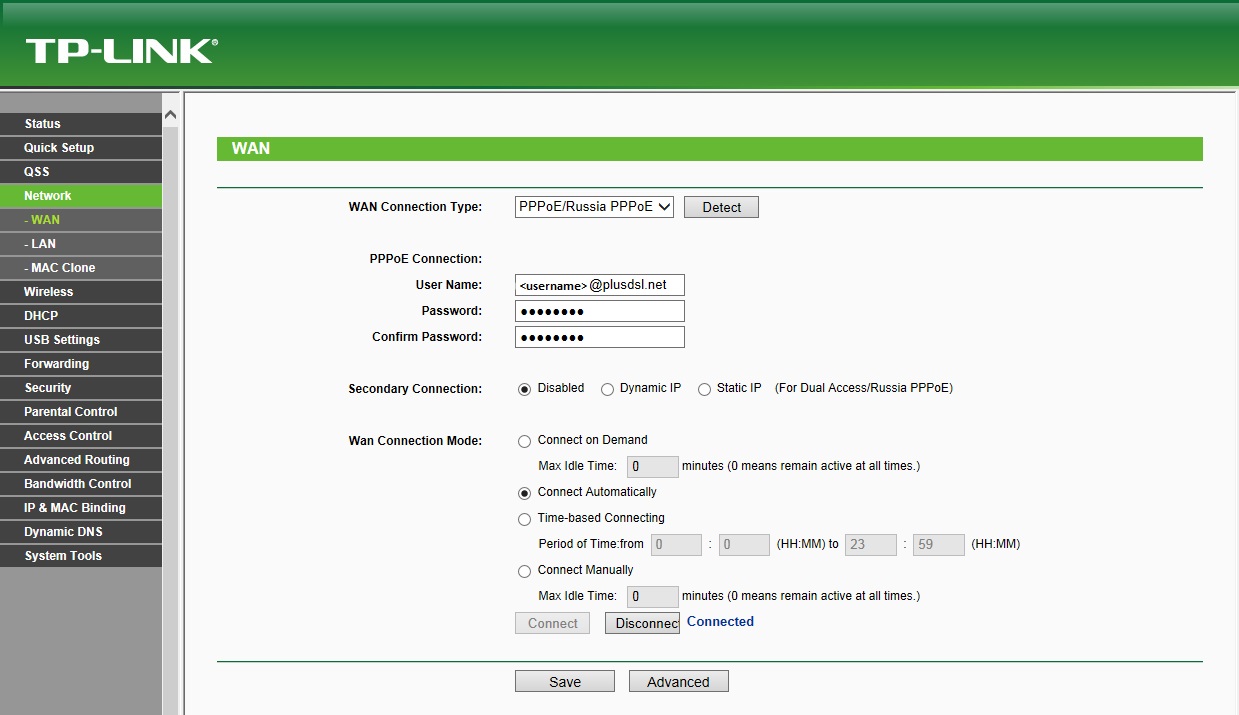Viewport: 1239px width, 715px height.
Task: Click the Confirm Password field
Action: click(x=599, y=337)
